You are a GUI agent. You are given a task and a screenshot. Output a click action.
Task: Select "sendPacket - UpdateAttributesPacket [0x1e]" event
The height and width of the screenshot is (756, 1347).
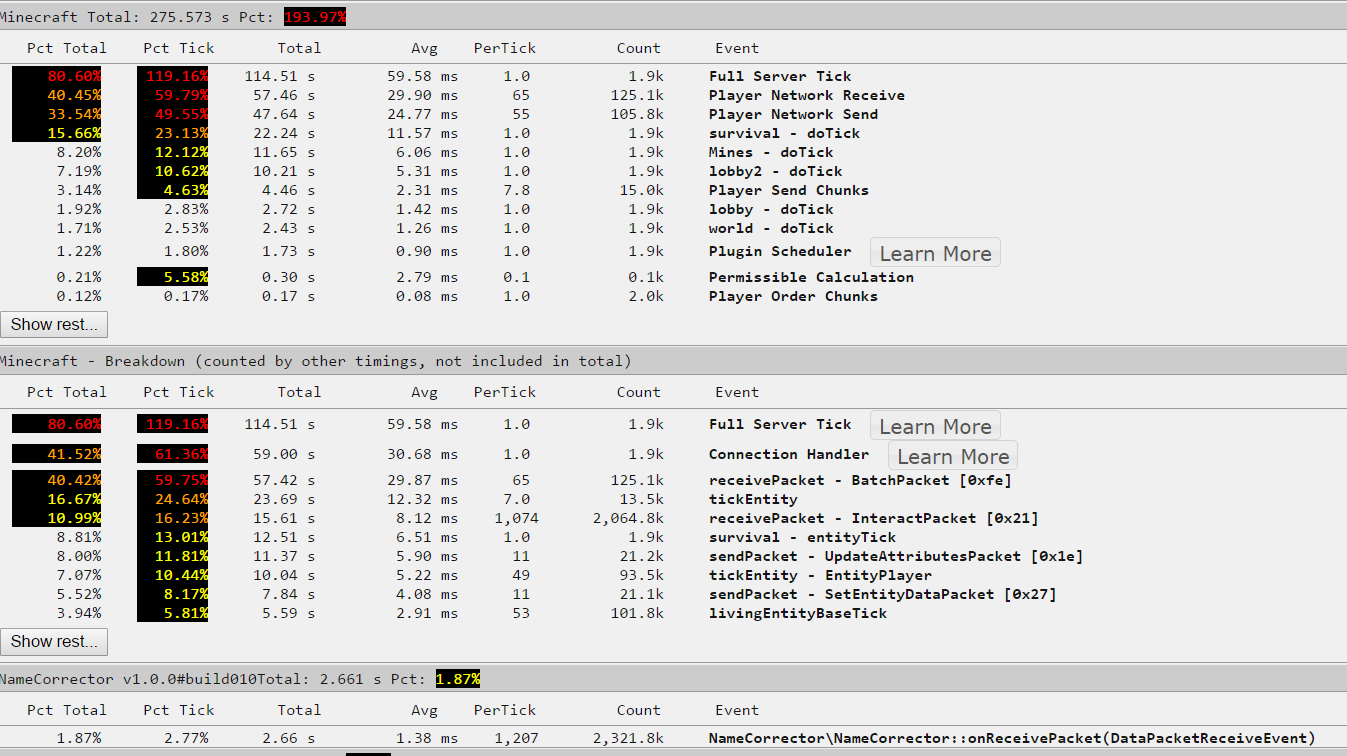click(896, 556)
